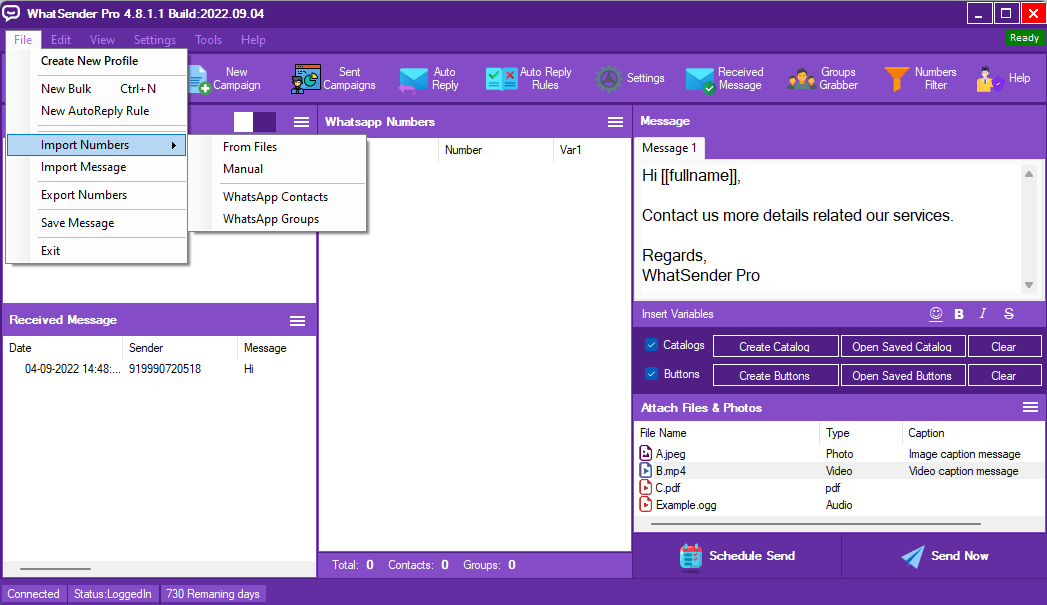Click the A.jpeg photo file icon
The height and width of the screenshot is (605, 1047).
coord(646,453)
